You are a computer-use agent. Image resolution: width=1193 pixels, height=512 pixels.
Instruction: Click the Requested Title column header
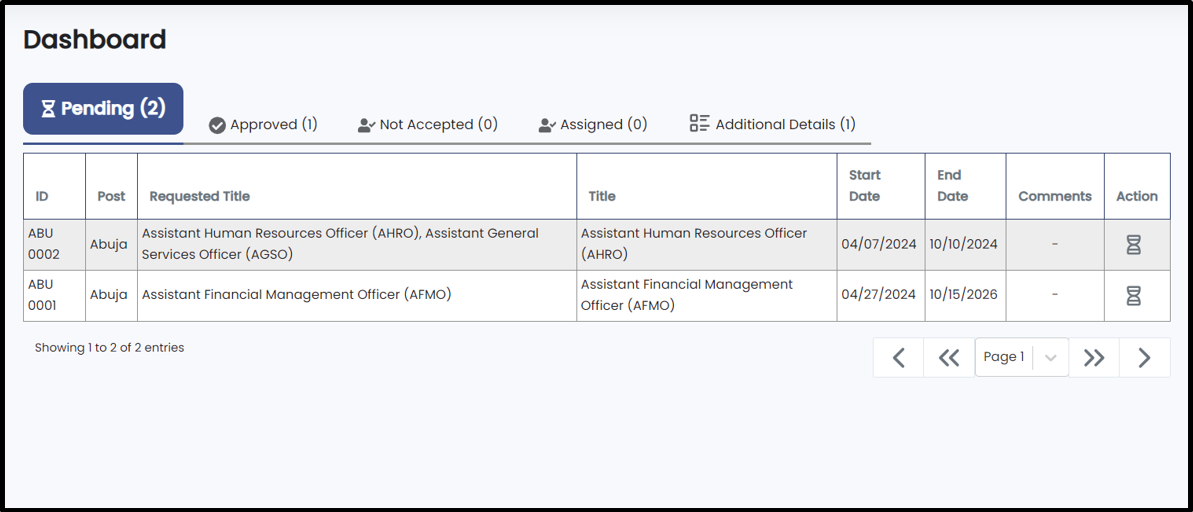point(199,196)
